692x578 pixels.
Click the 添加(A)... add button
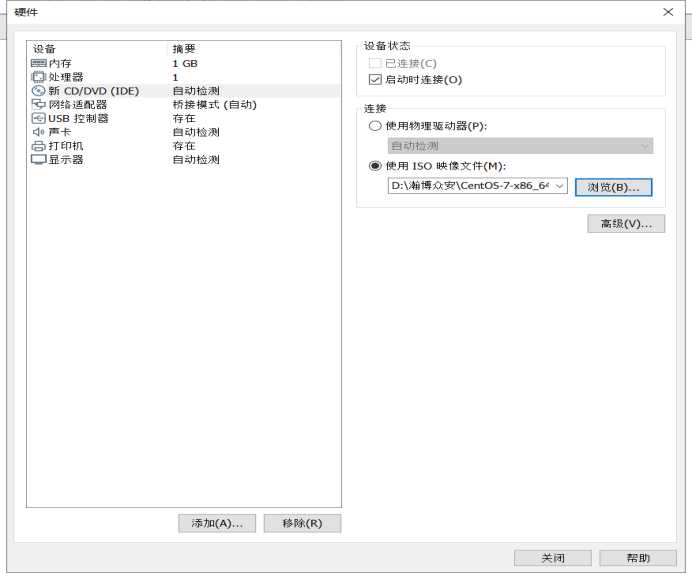(x=217, y=523)
